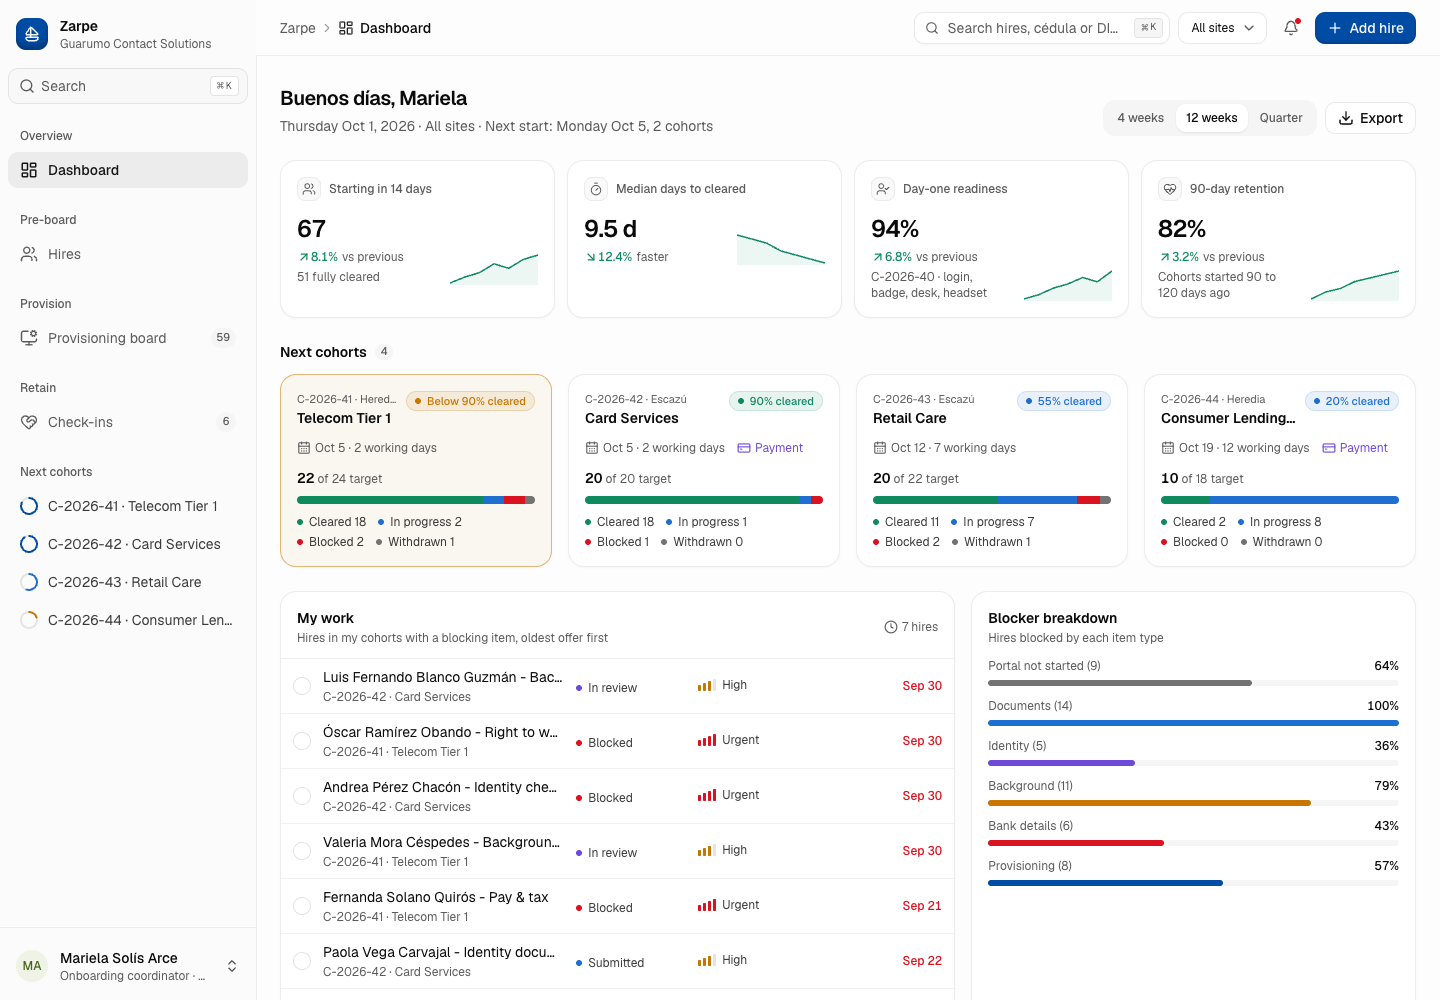
Task: Click the Background (11) blocker bar
Action: point(1193,803)
